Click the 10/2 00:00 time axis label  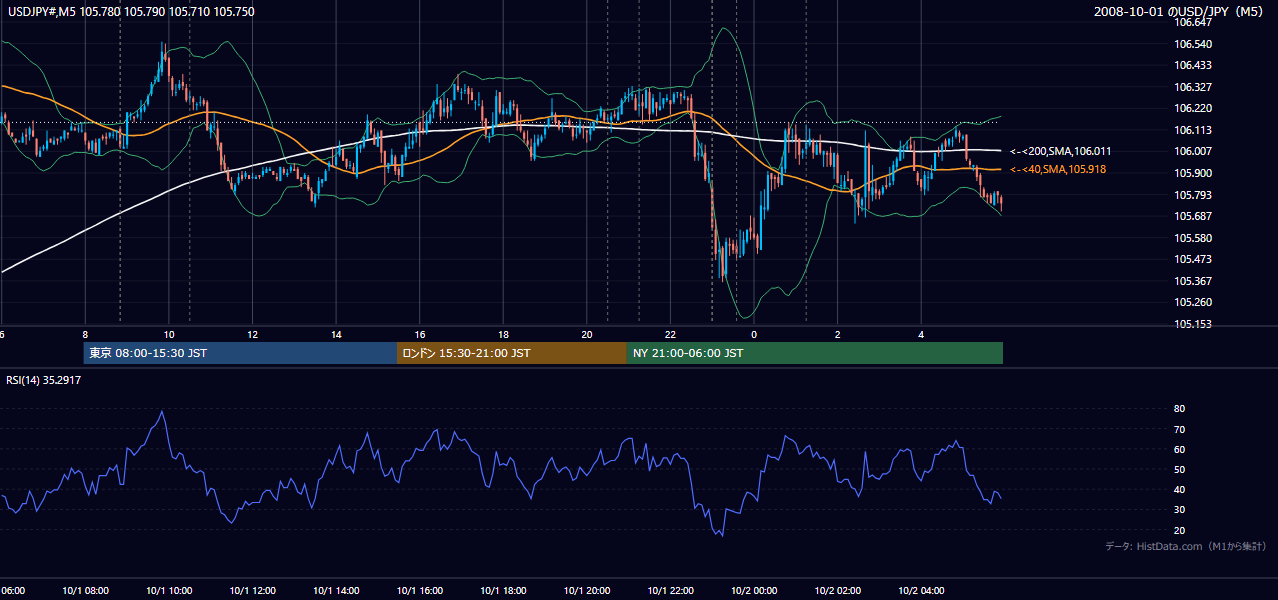[x=754, y=590]
